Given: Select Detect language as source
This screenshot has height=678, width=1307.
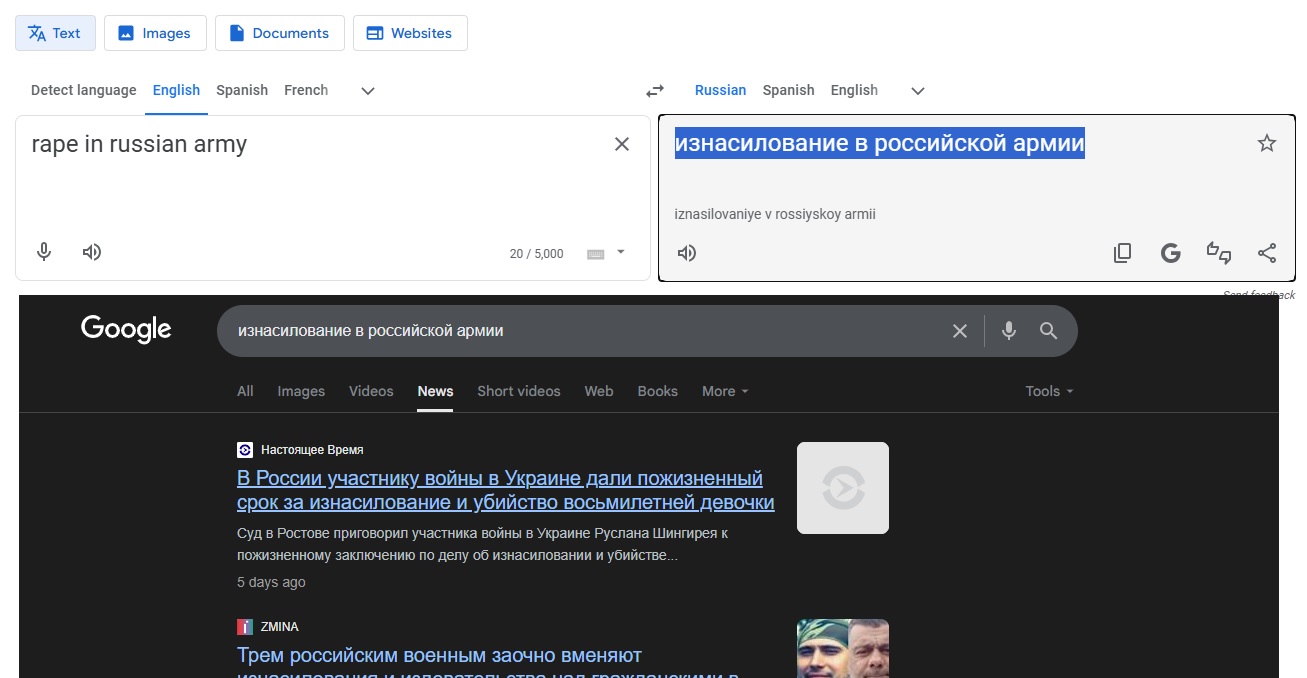Looking at the screenshot, I should [84, 90].
